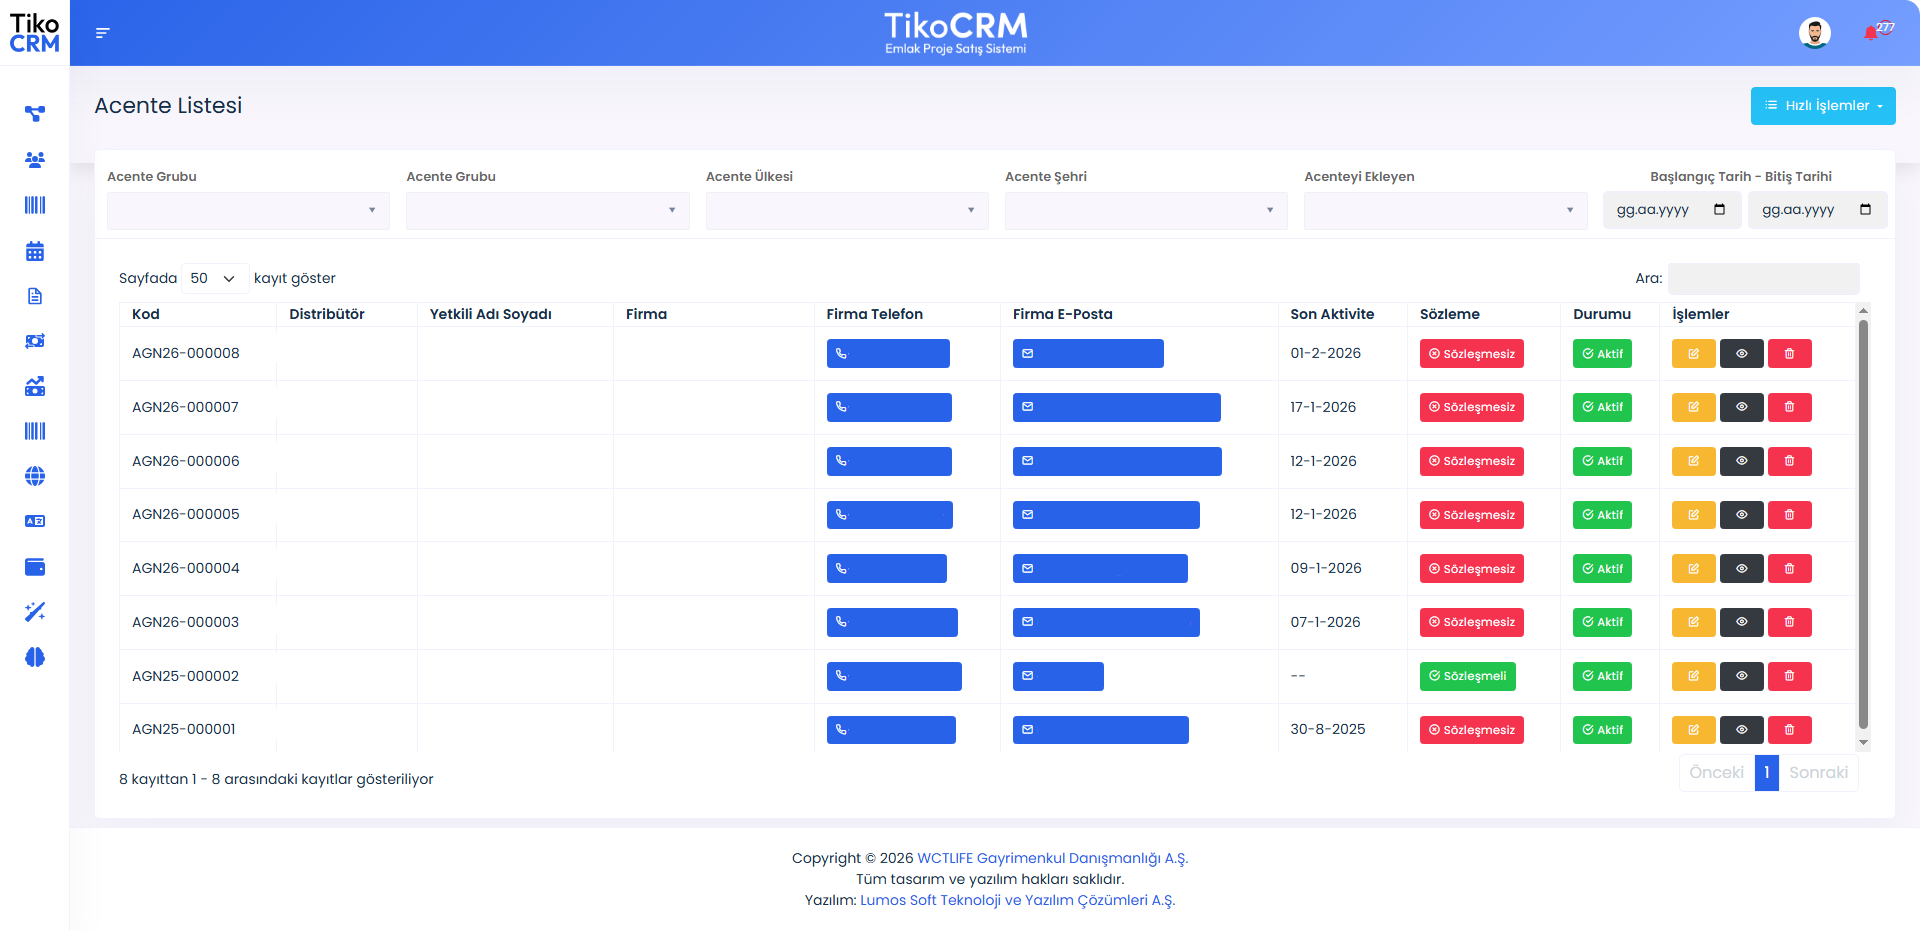Open the notification bell icon
Image resolution: width=1920 pixels, height=931 pixels.
(x=1871, y=33)
